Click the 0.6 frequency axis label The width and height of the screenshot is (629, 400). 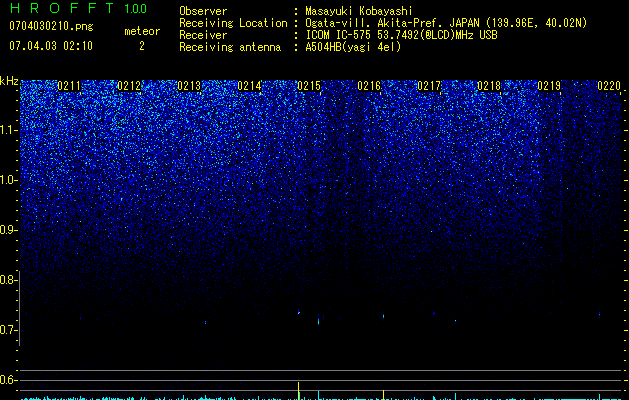pyautogui.click(x=8, y=380)
